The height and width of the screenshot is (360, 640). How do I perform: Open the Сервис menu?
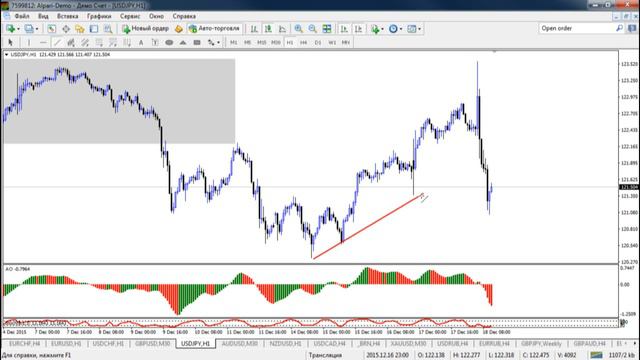[x=130, y=16]
